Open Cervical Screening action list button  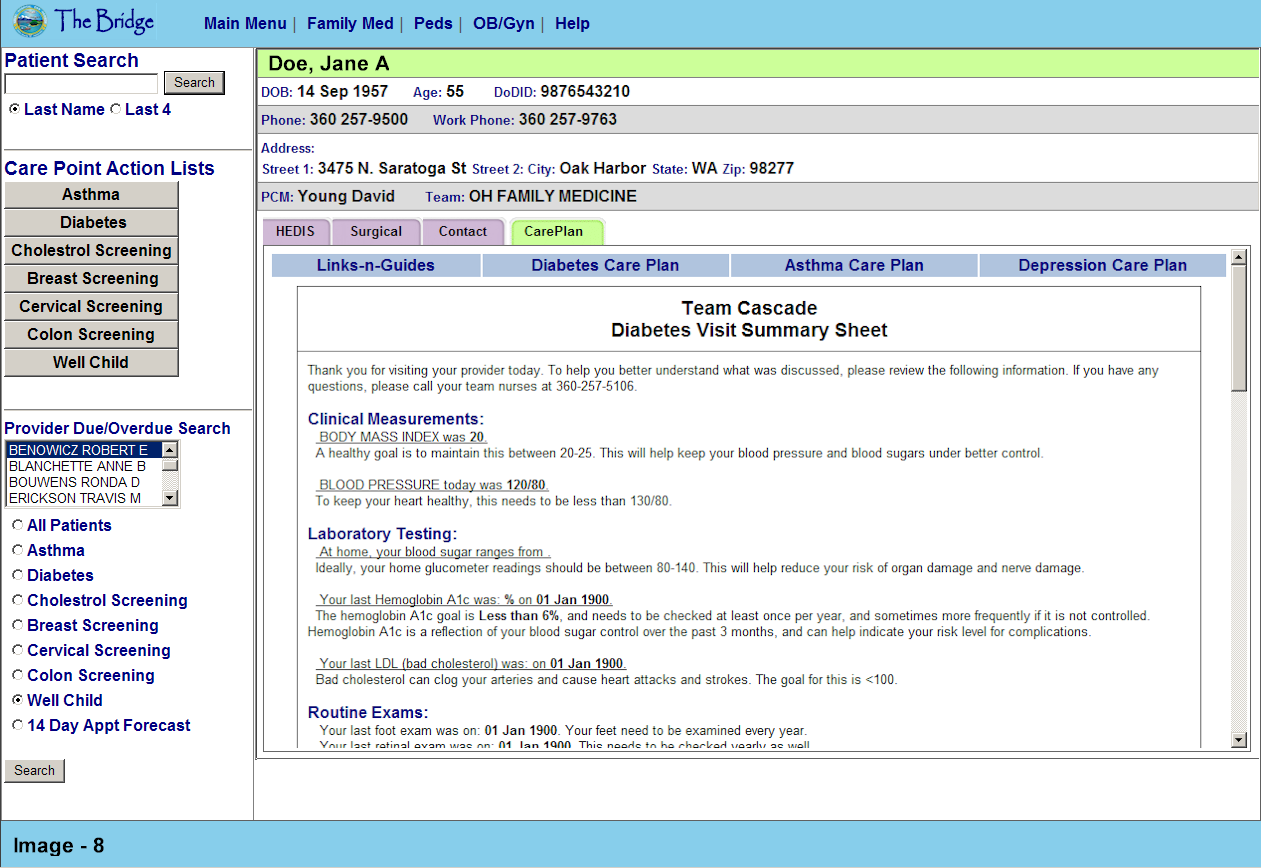click(x=91, y=307)
